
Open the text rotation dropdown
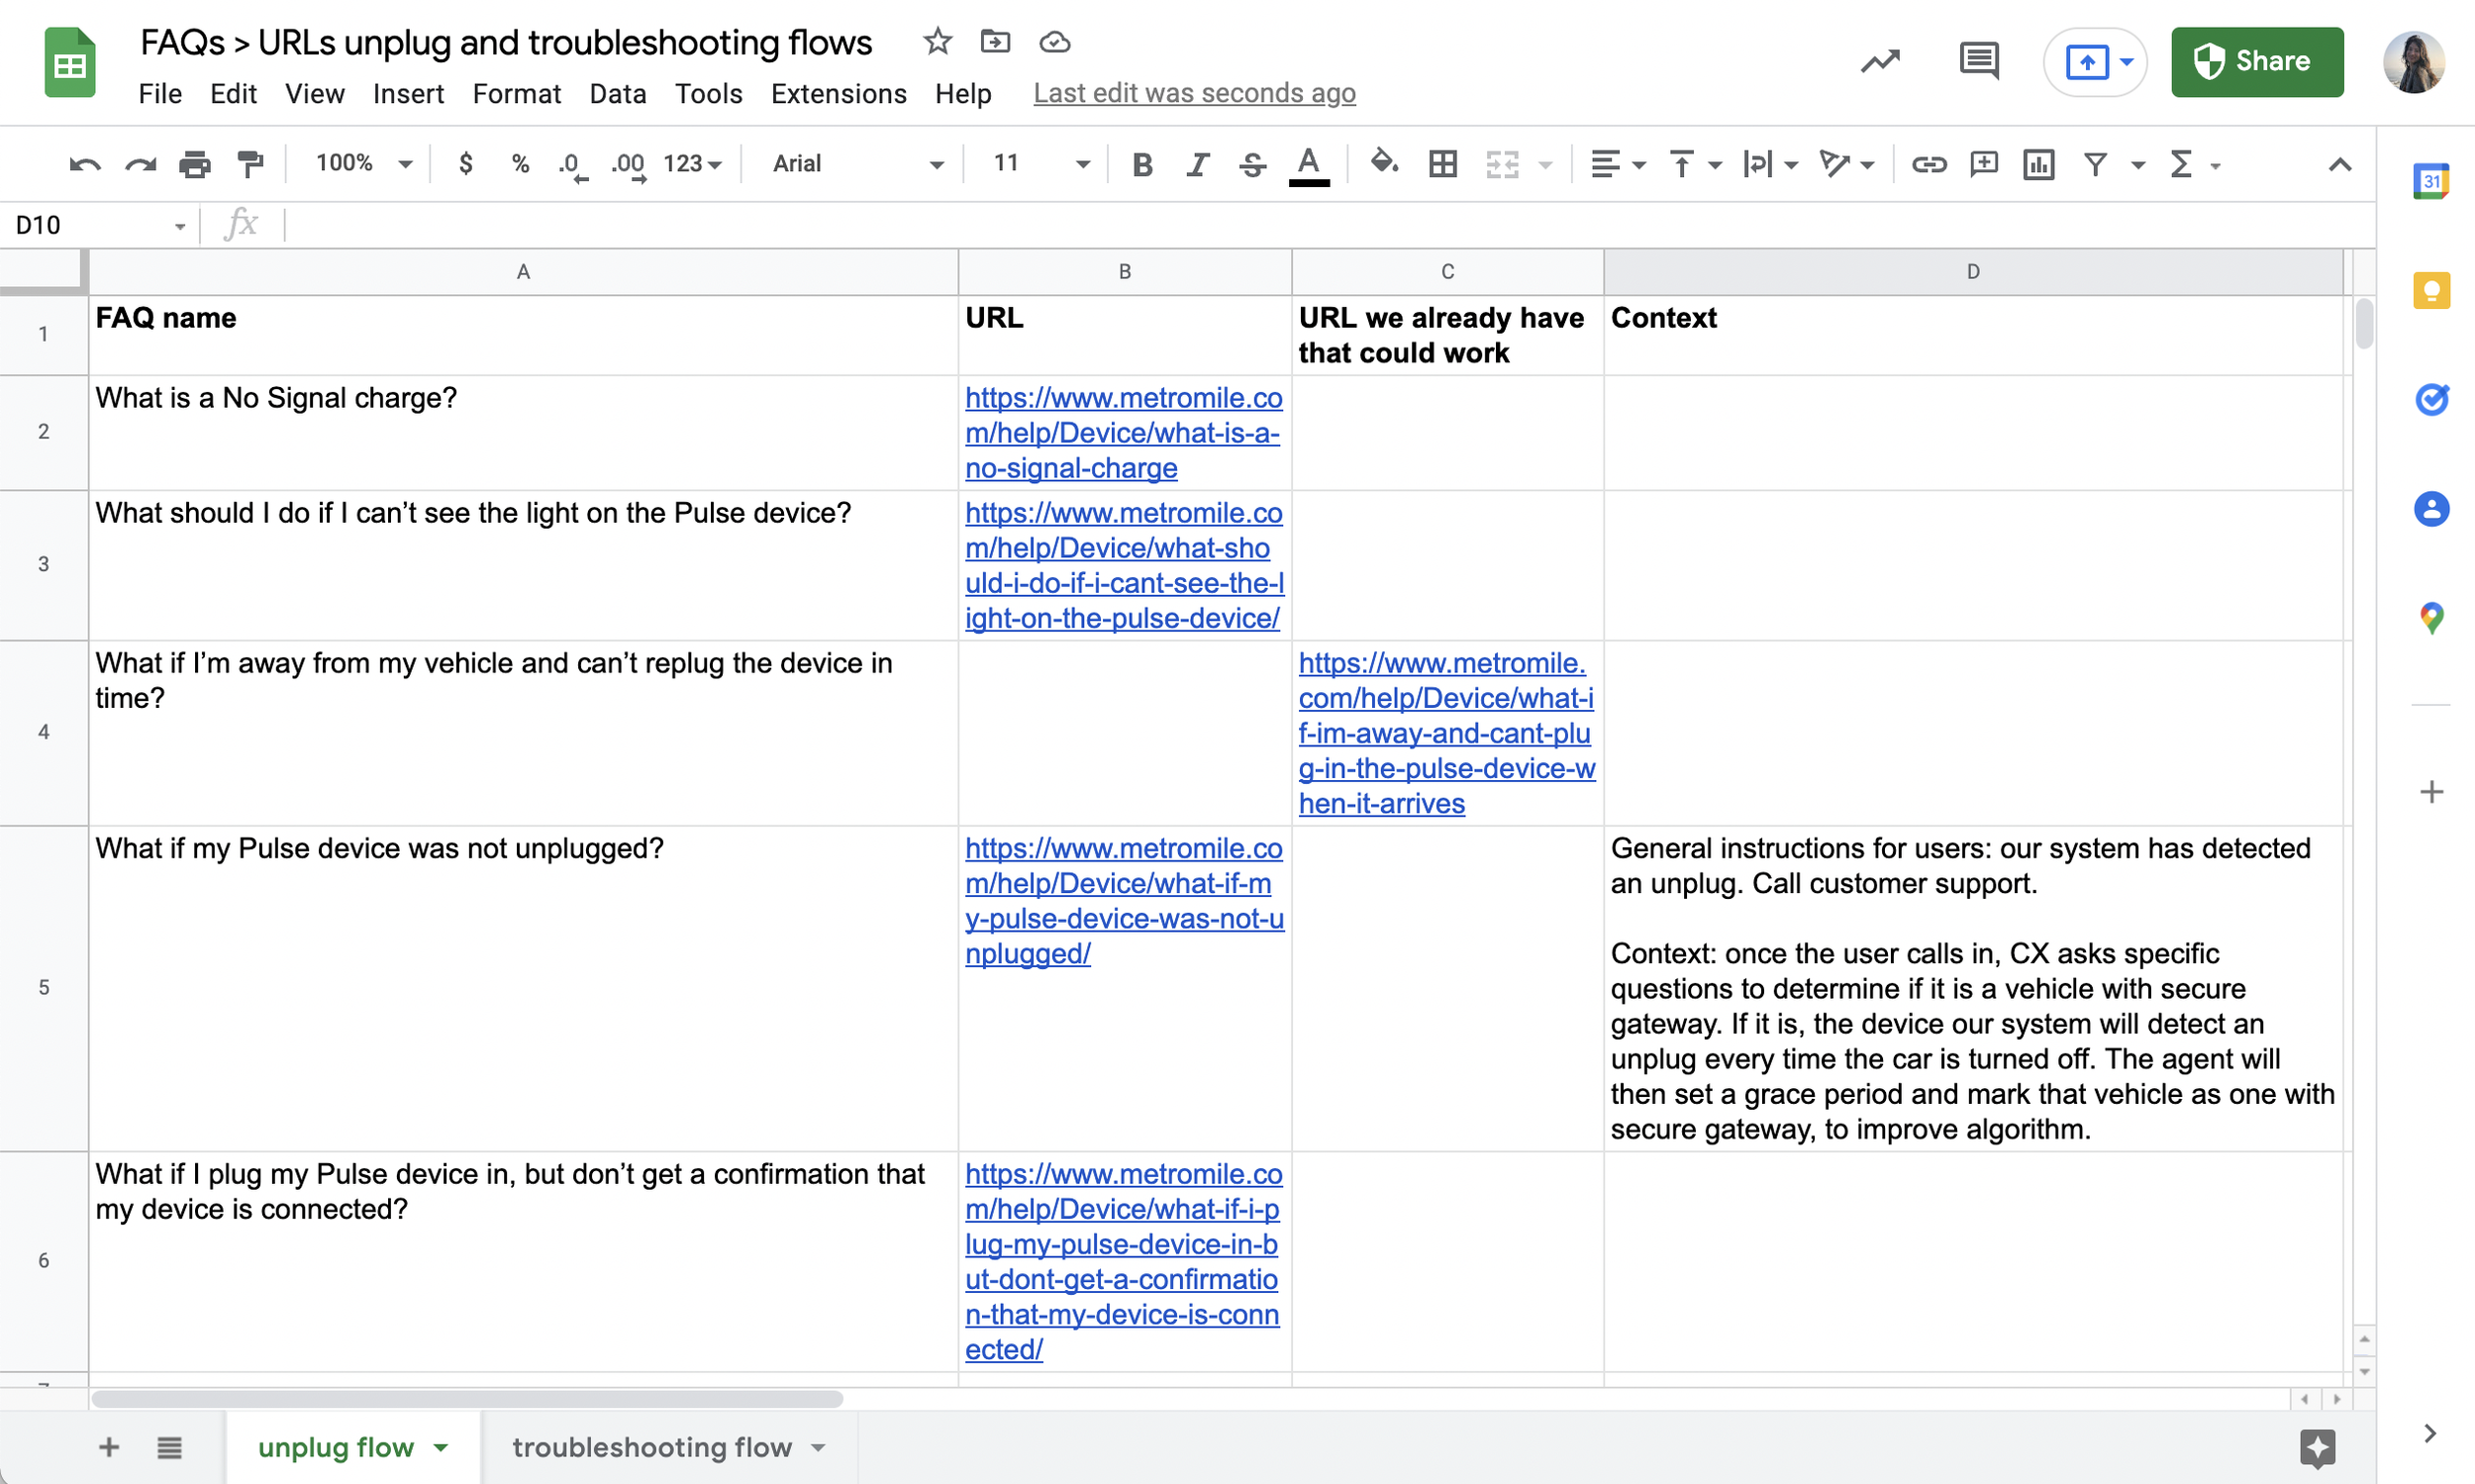click(1846, 164)
